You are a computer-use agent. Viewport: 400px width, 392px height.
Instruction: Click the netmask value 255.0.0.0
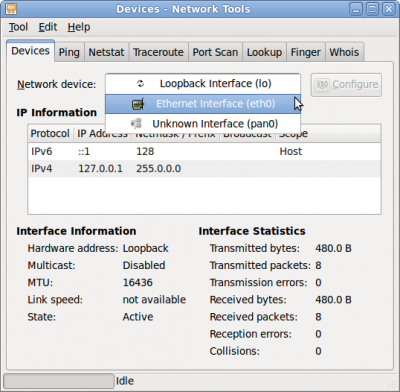coord(158,169)
